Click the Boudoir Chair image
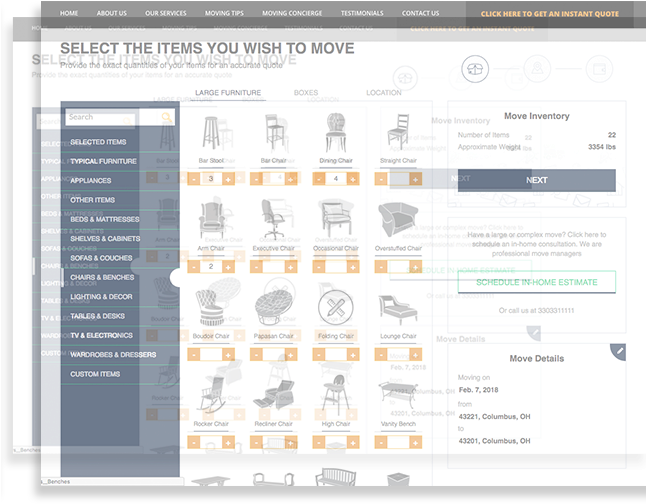Viewport: 646px width, 504px height. (211, 308)
